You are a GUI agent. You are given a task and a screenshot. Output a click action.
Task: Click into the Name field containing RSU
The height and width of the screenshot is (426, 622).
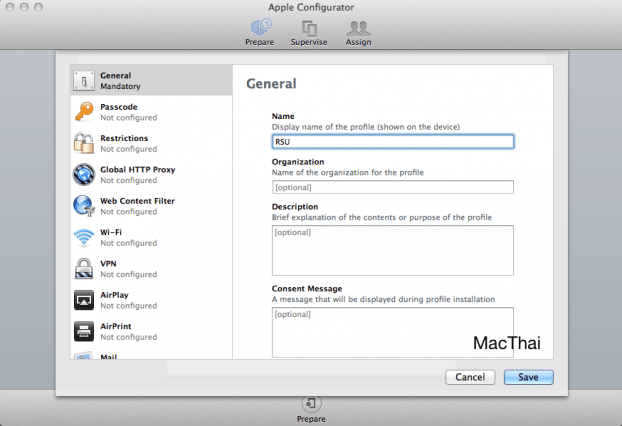click(393, 142)
